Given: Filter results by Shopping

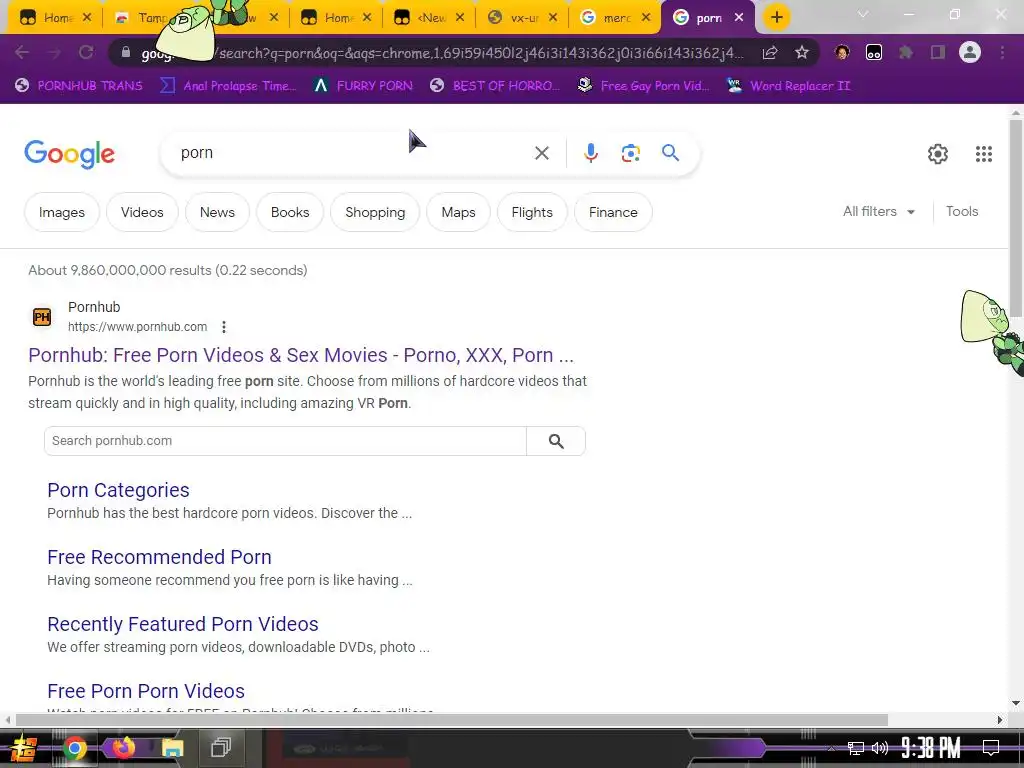Looking at the screenshot, I should (x=375, y=212).
